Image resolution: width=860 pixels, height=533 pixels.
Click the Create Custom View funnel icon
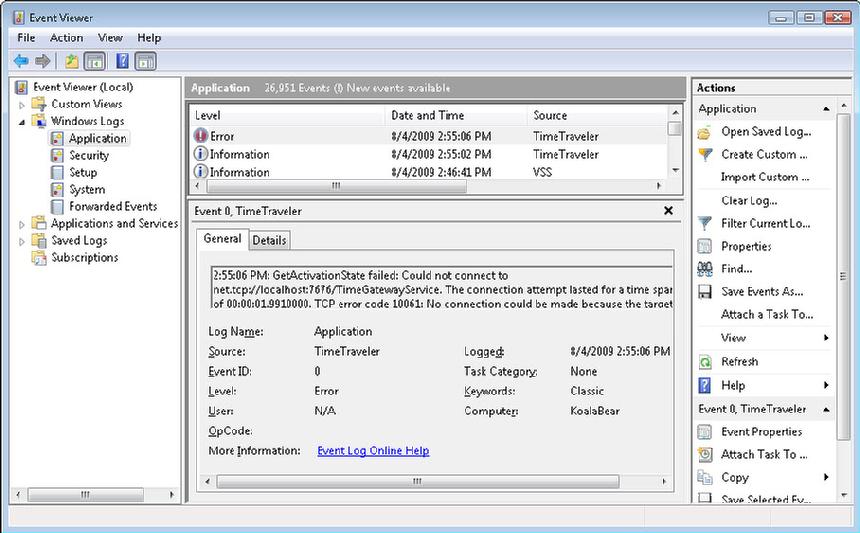click(x=705, y=155)
